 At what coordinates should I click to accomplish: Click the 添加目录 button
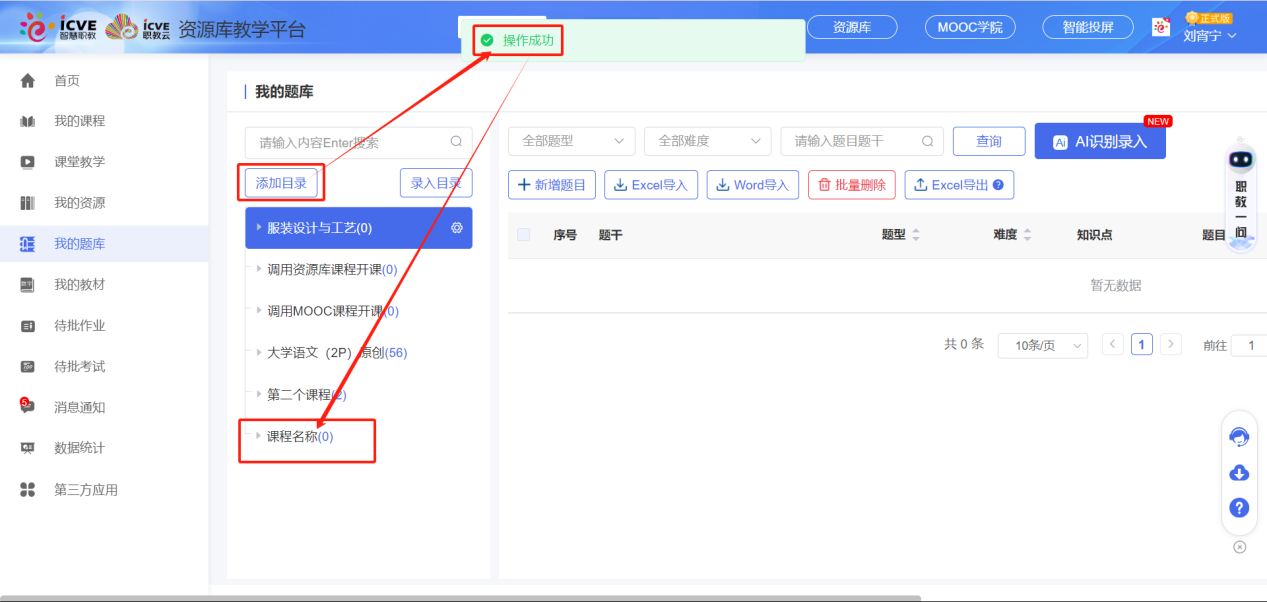coord(281,183)
